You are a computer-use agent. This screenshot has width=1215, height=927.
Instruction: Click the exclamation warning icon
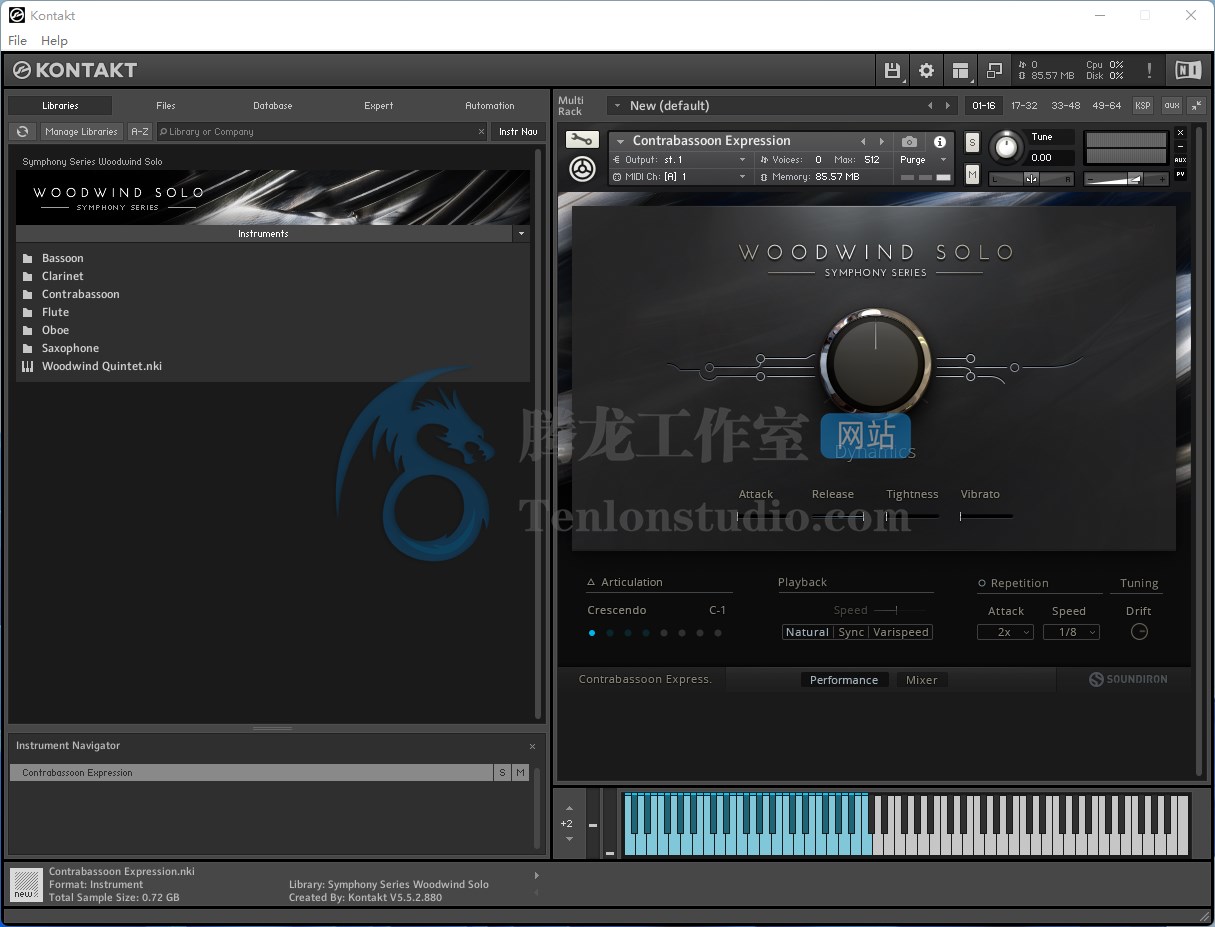pyautogui.click(x=1149, y=70)
